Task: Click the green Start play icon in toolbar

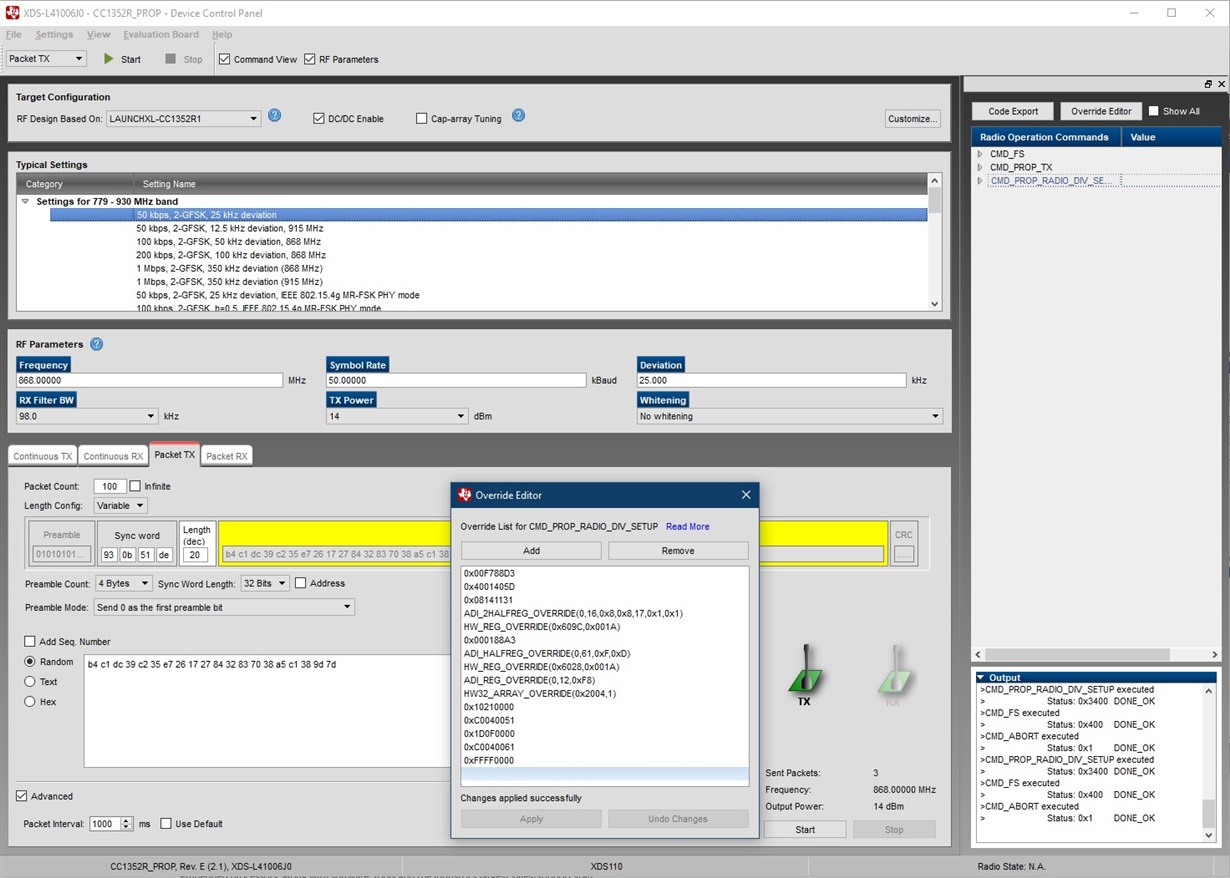Action: [x=109, y=59]
